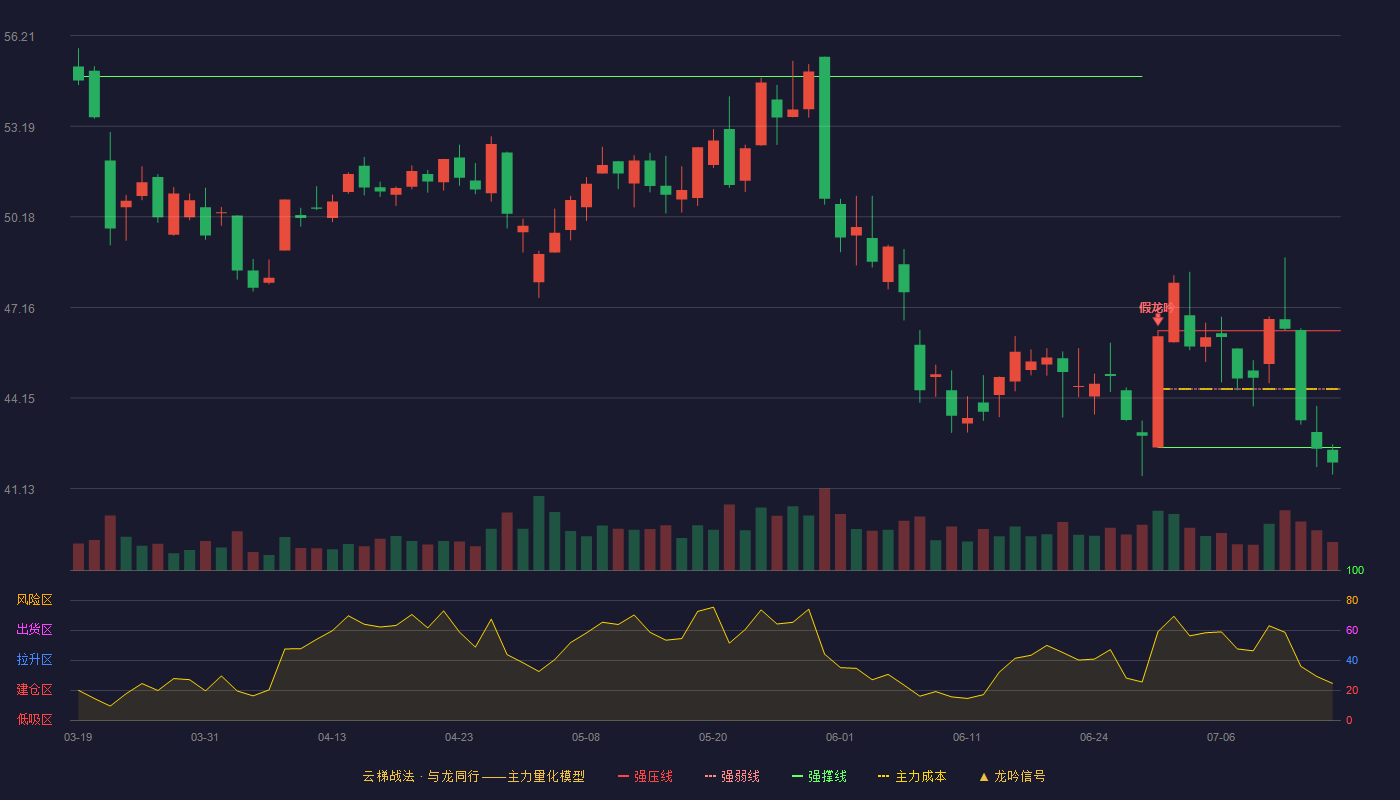
Task: Click the 04-23 date label
Action: coord(459,737)
